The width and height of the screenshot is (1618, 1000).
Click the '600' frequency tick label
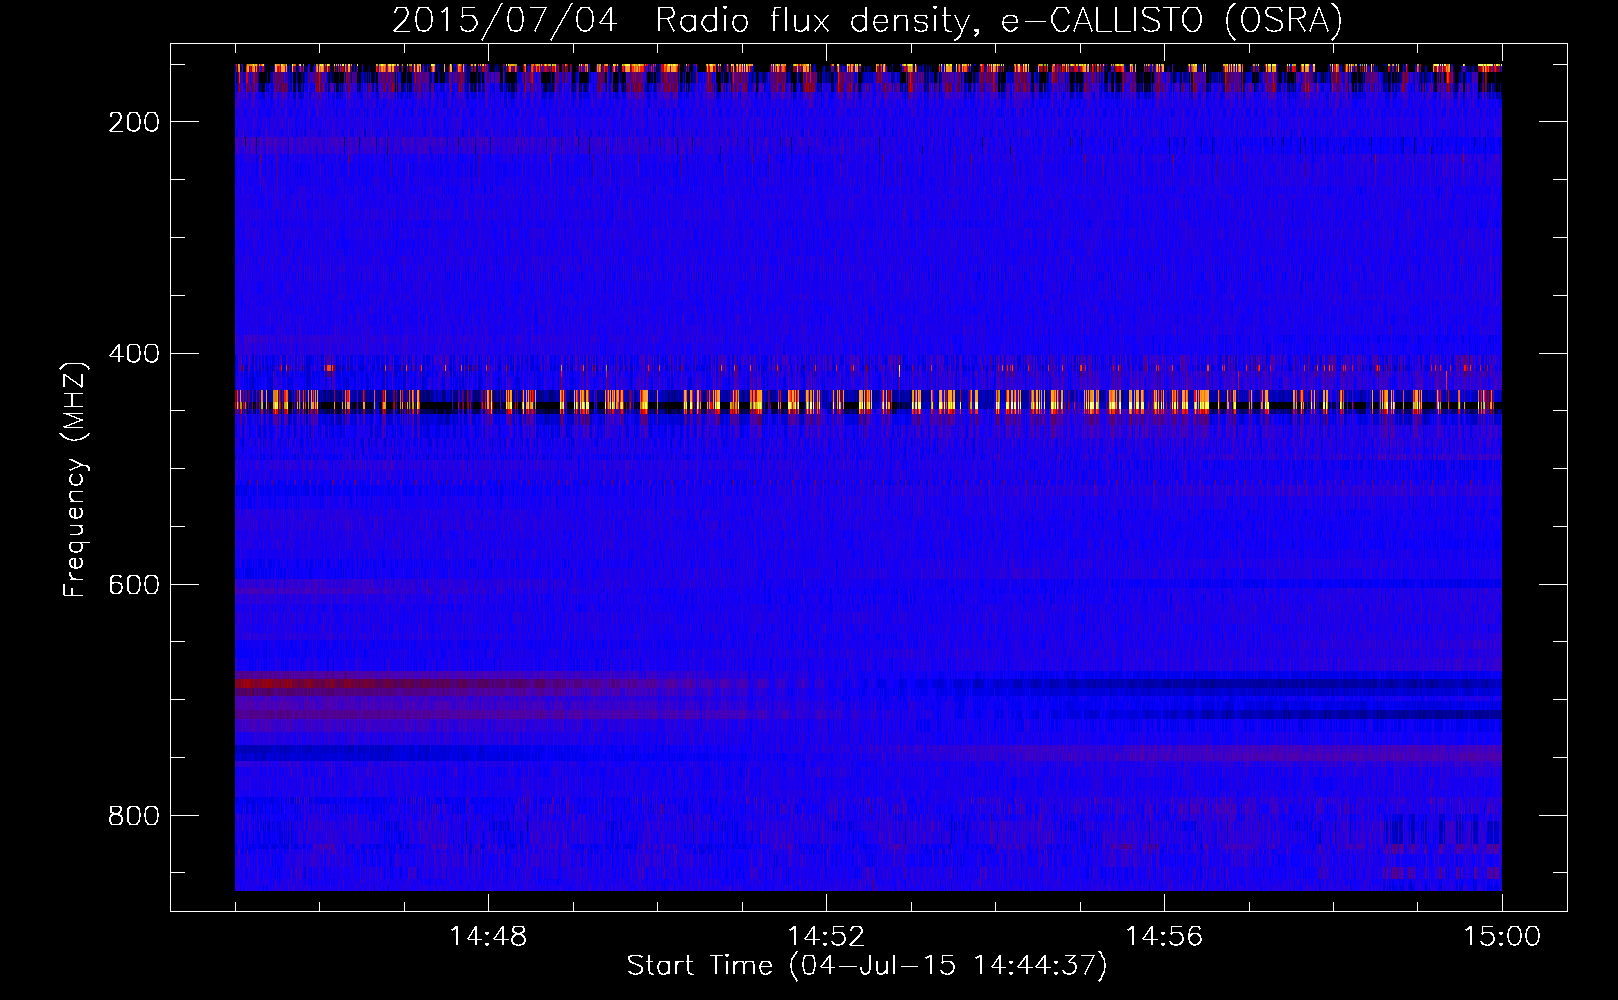[133, 585]
